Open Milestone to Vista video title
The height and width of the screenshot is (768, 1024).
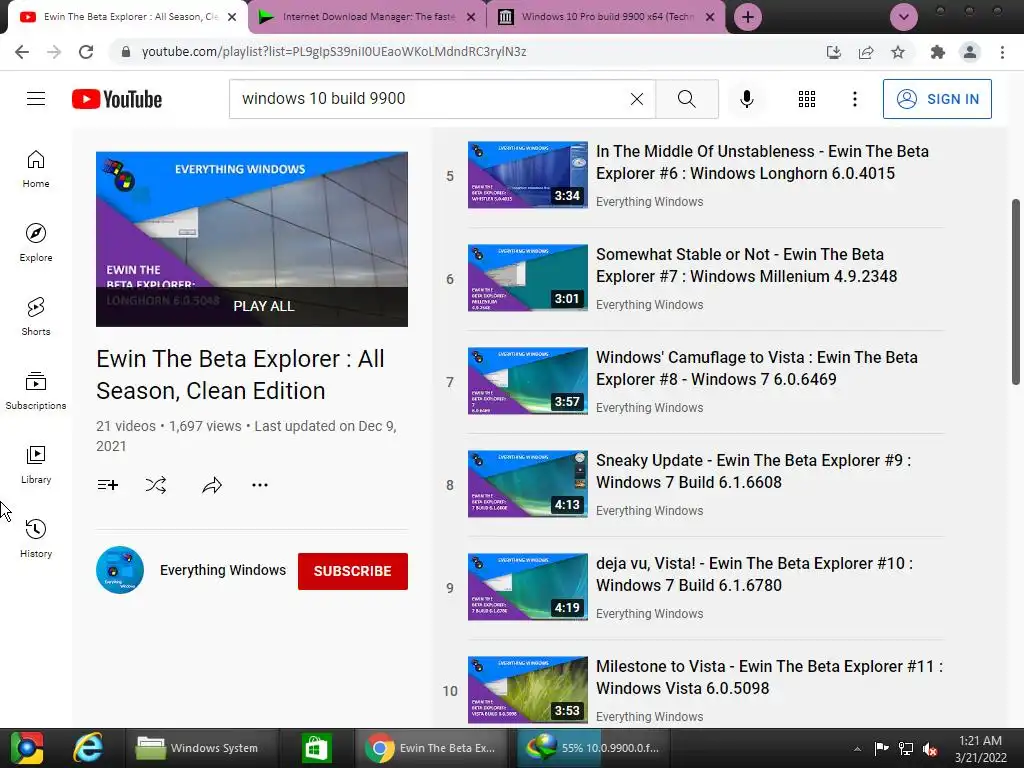(769, 677)
